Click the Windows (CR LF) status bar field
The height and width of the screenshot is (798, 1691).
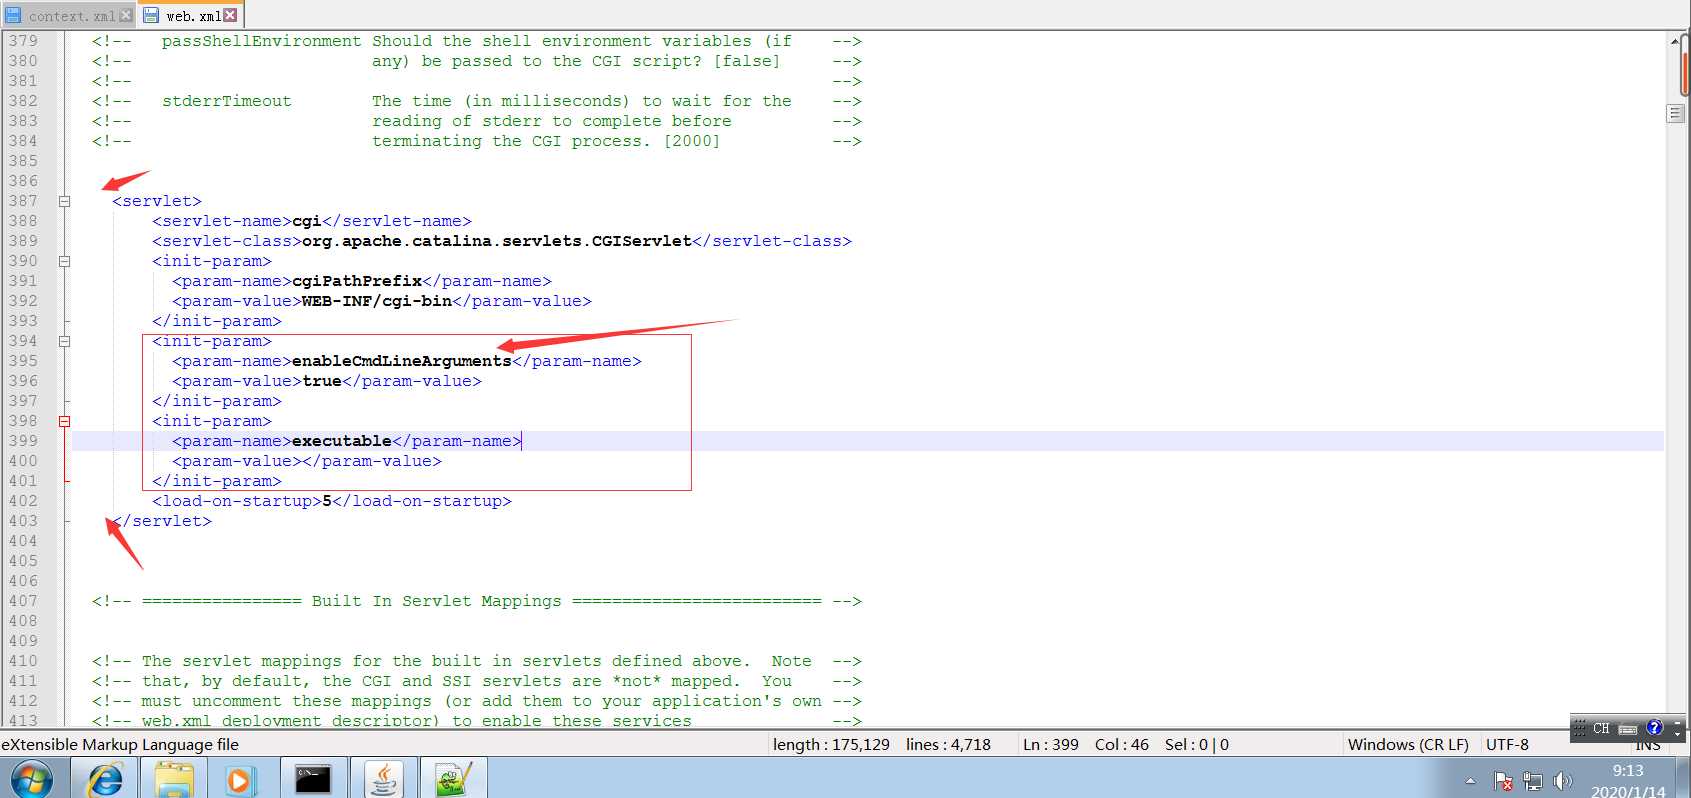[x=1408, y=744]
